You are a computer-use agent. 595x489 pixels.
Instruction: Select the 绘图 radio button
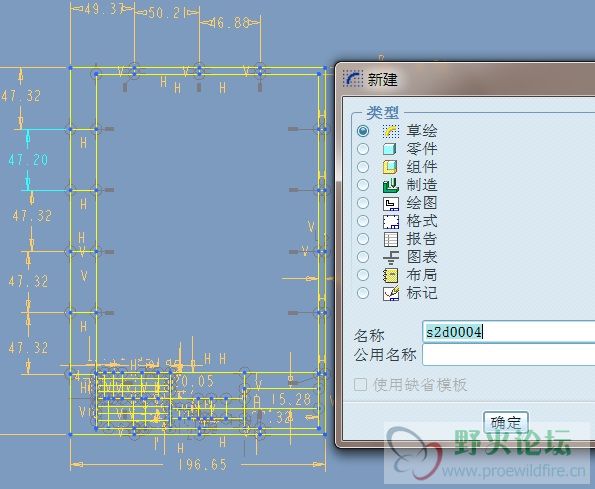[x=363, y=203]
